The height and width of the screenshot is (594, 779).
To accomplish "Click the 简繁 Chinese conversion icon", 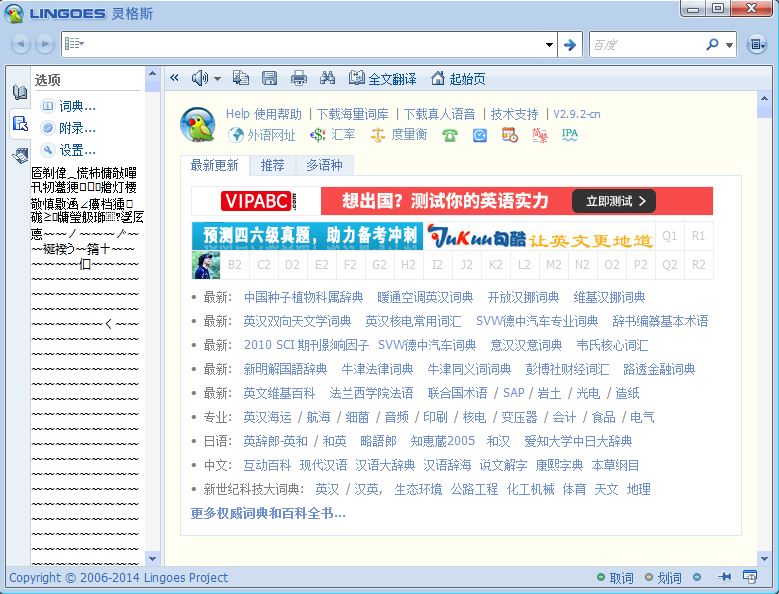I will tap(540, 135).
